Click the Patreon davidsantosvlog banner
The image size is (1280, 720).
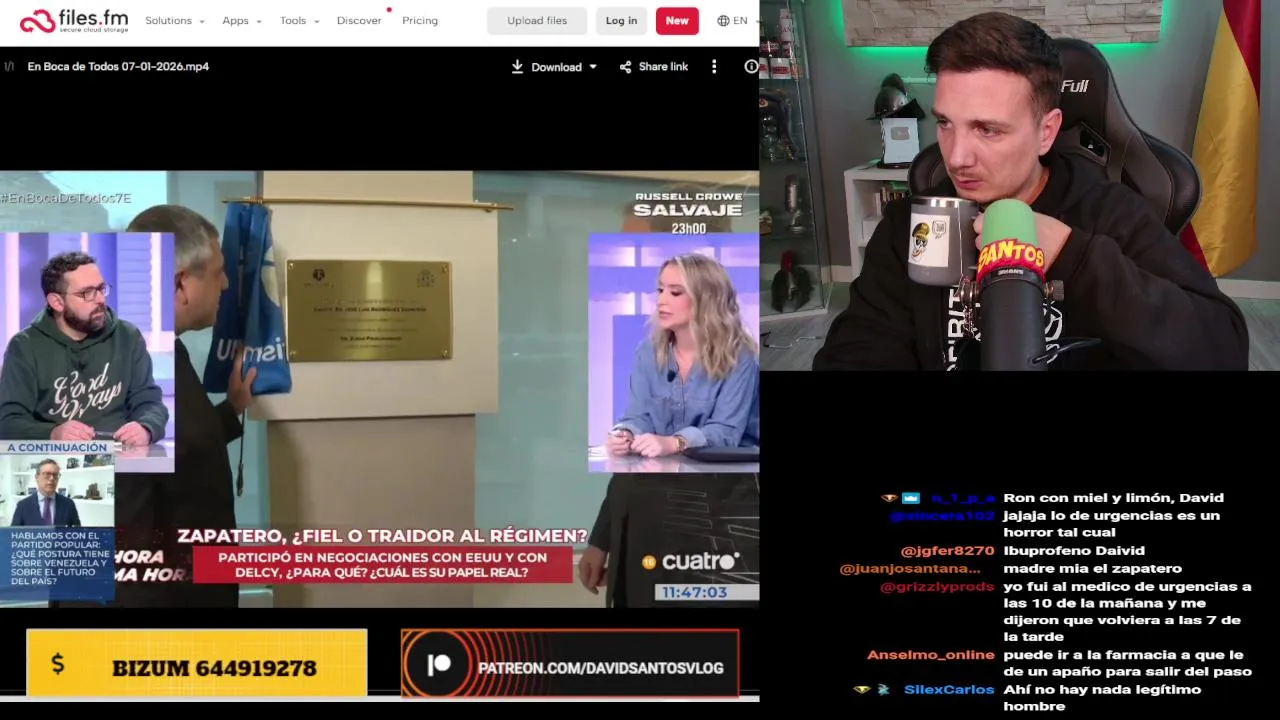coord(570,663)
